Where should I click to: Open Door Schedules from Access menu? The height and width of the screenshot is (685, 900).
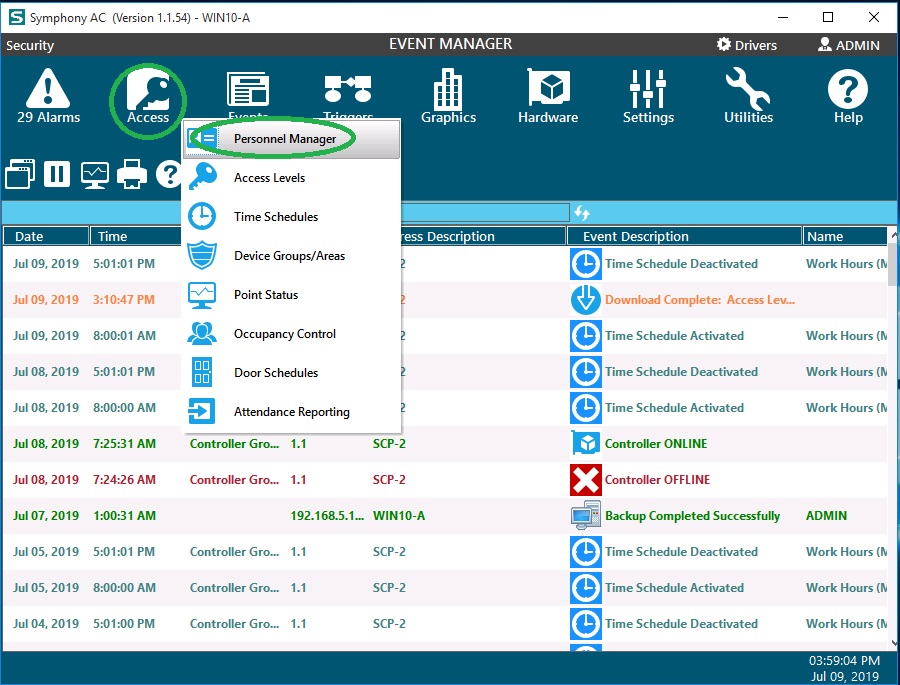click(x=292, y=373)
